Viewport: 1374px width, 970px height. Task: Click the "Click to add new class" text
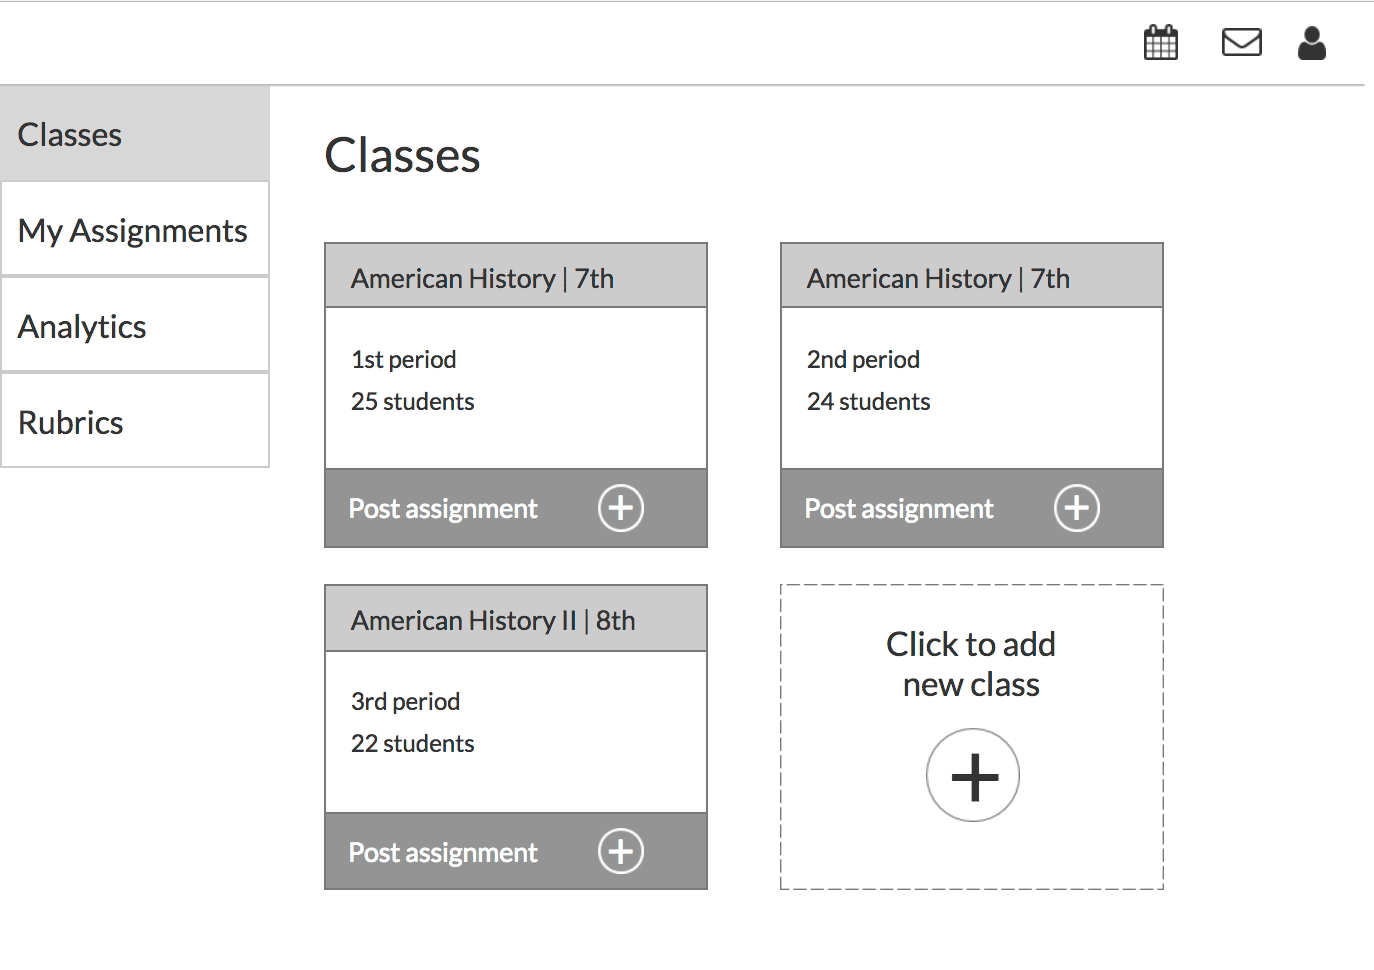971,664
